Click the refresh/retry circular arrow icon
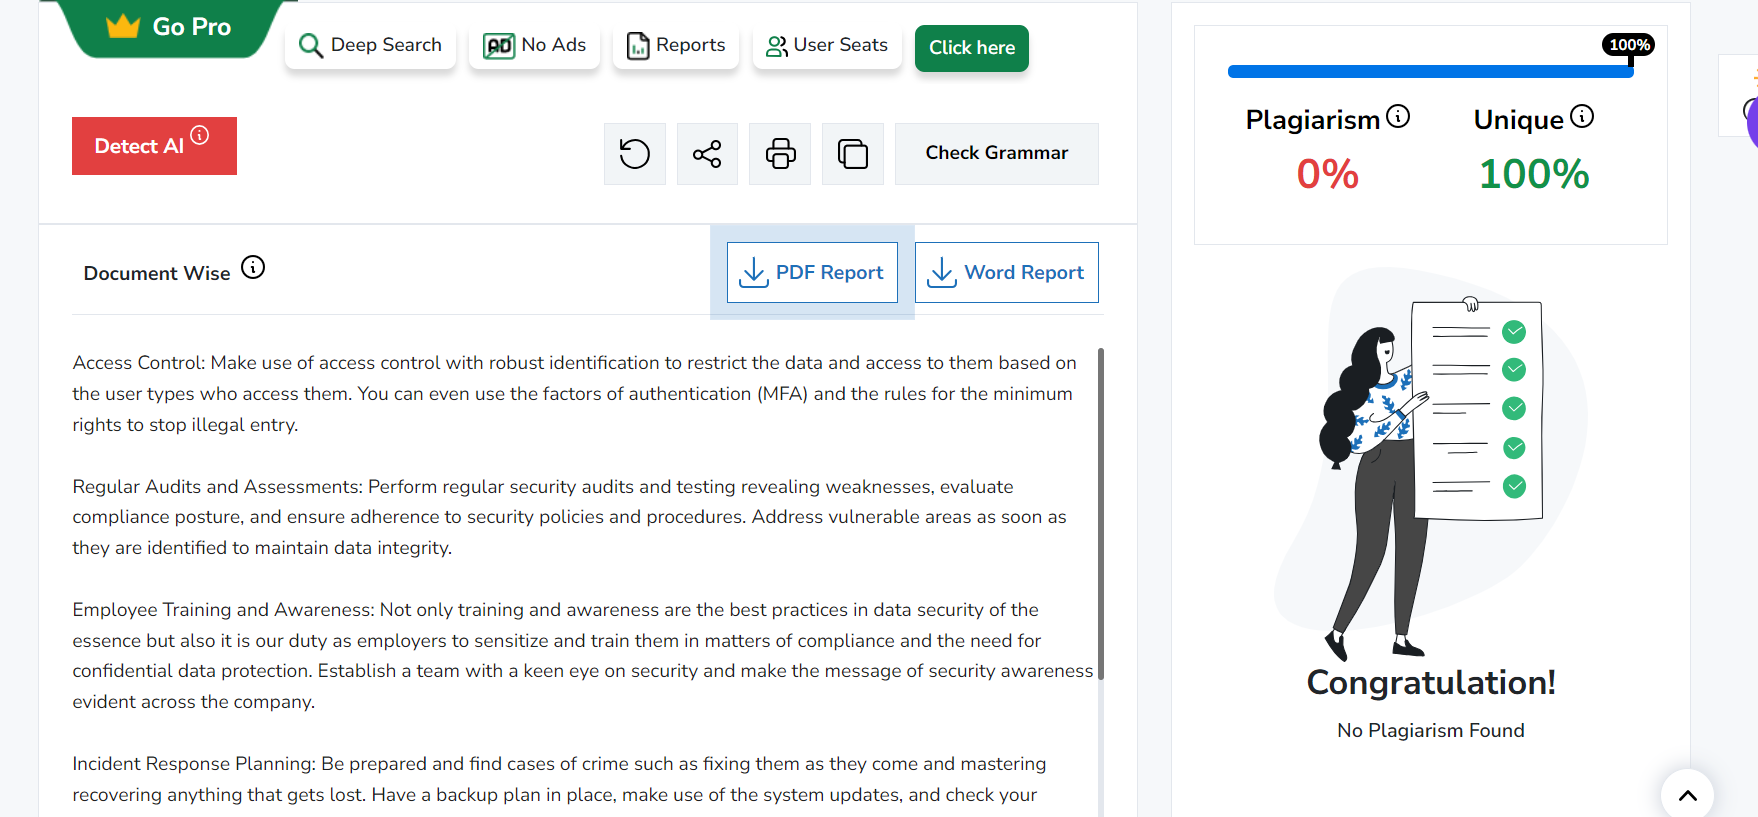The width and height of the screenshot is (1758, 817). [634, 154]
